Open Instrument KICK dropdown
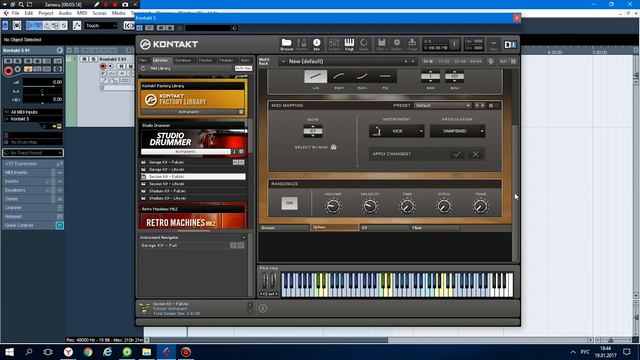Image resolution: width=640 pixels, height=360 pixels. tap(396, 131)
